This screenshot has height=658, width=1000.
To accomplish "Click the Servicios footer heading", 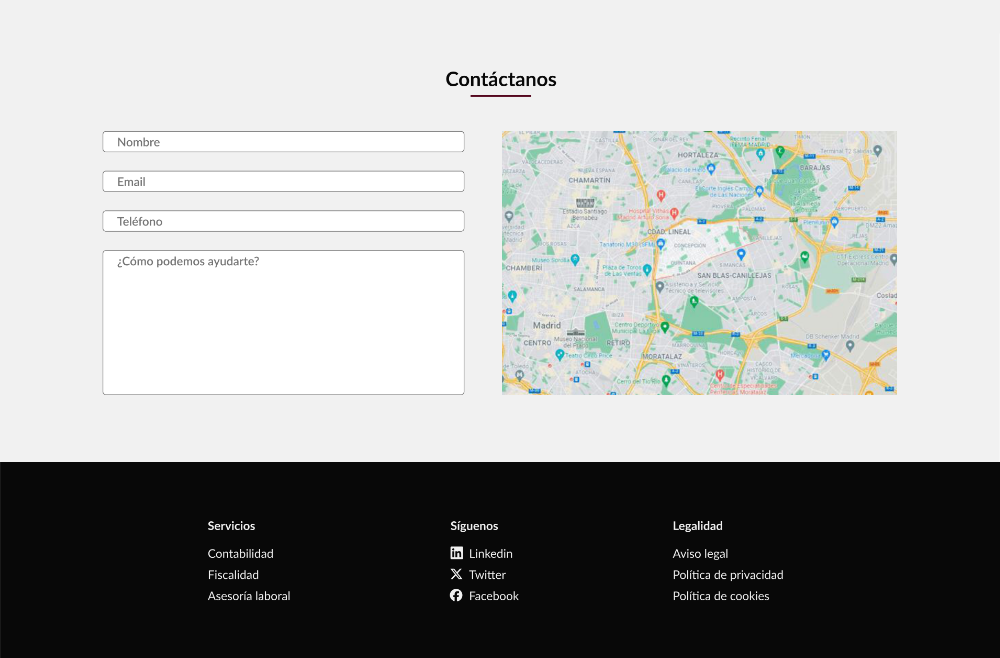I will click(x=232, y=525).
